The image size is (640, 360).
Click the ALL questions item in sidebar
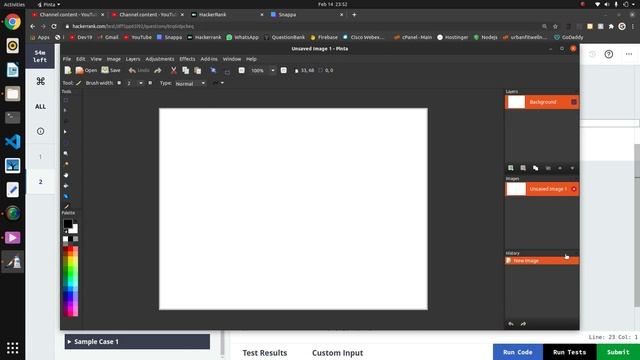(x=40, y=107)
